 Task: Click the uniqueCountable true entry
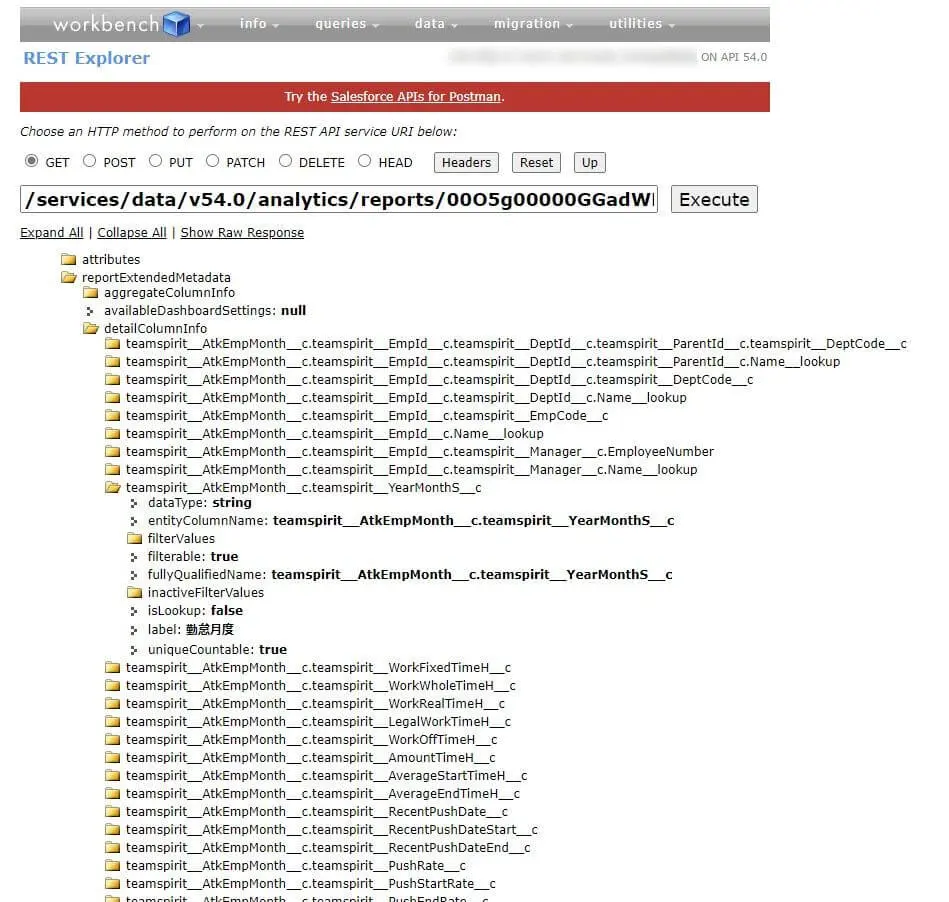(x=217, y=650)
